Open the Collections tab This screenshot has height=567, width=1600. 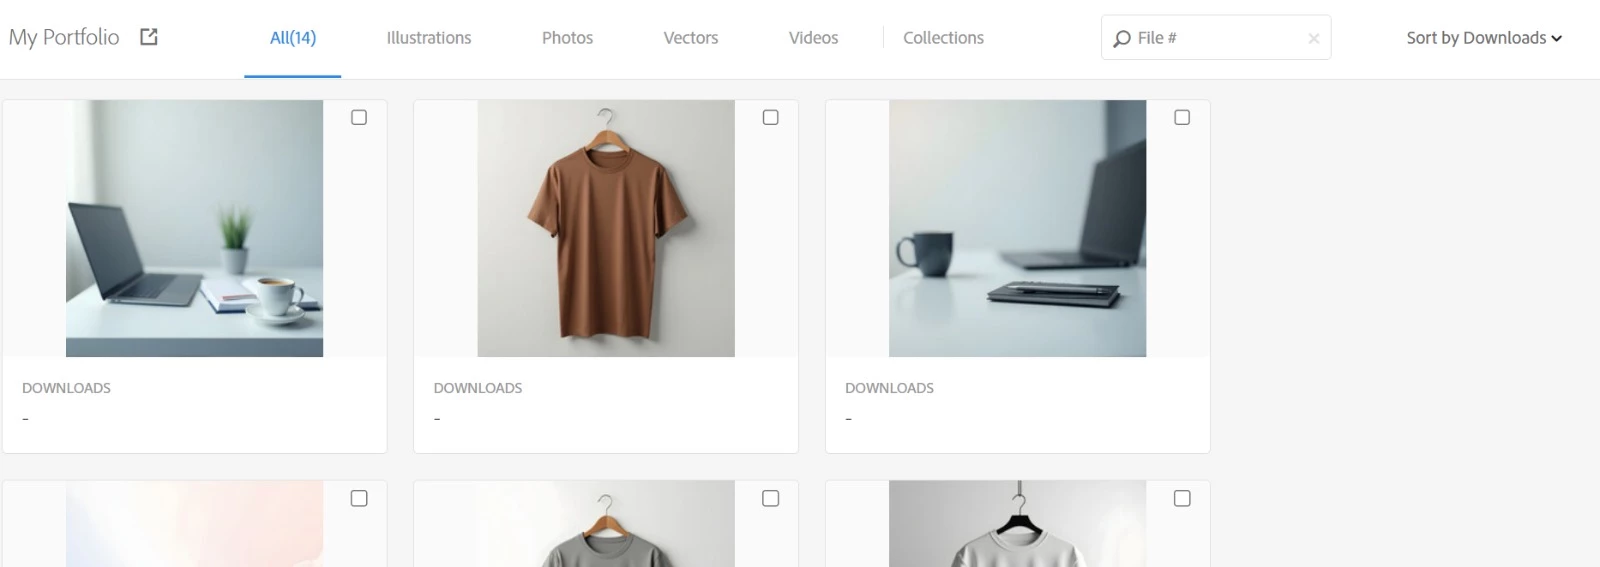pos(943,38)
